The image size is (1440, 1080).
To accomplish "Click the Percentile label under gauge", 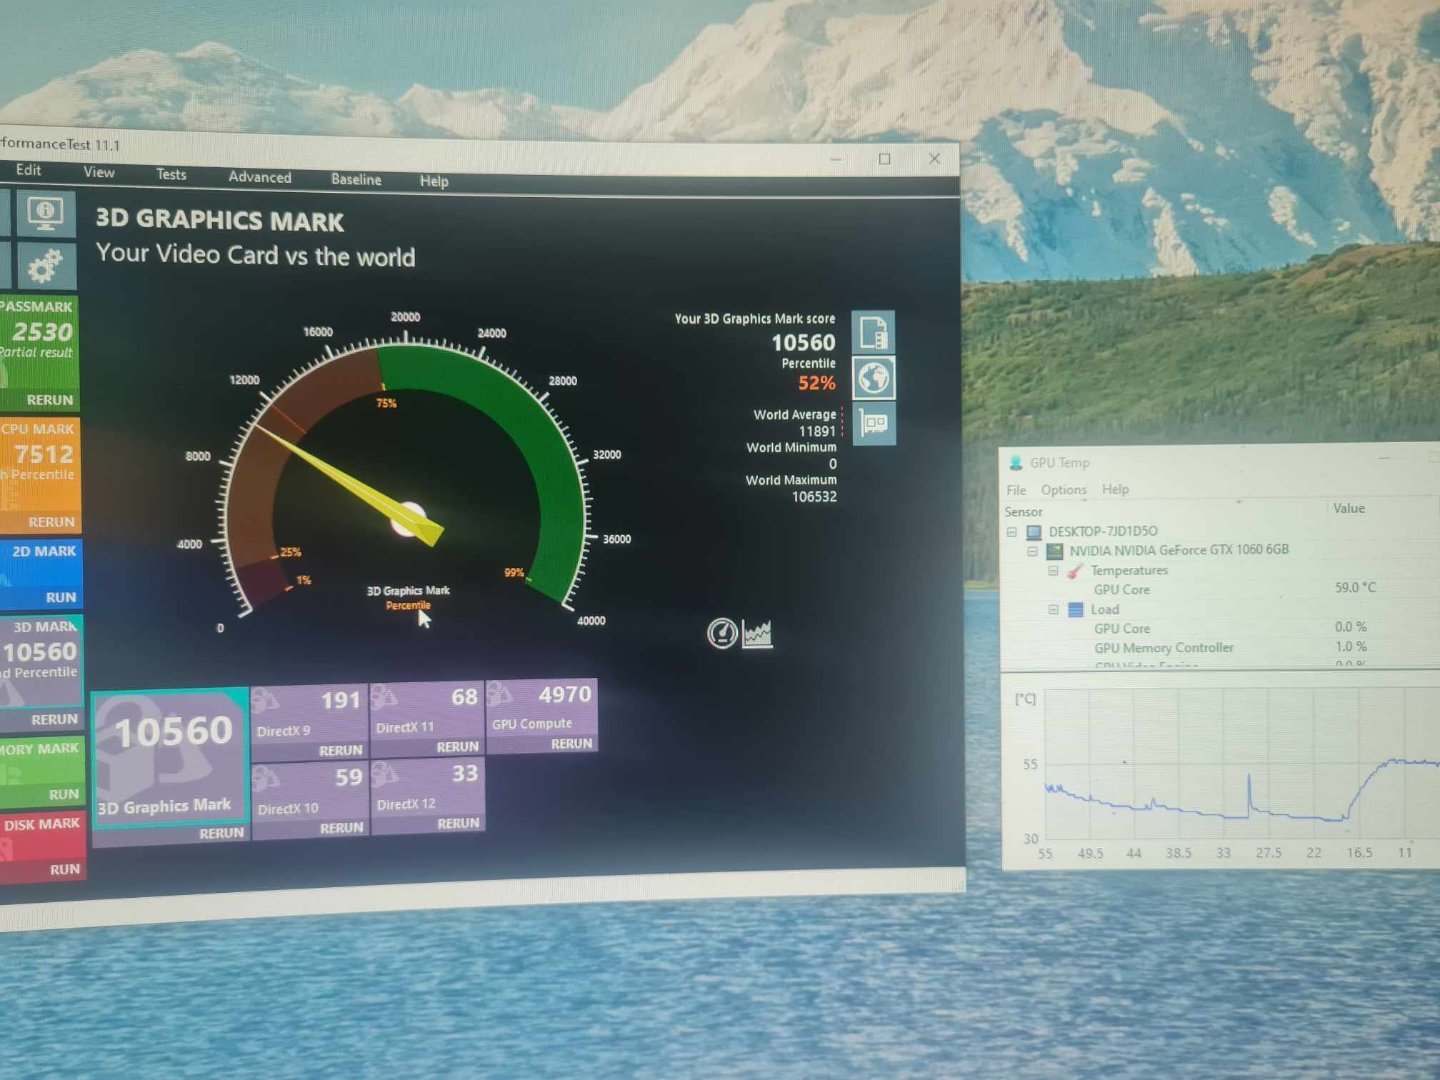I will (x=408, y=605).
